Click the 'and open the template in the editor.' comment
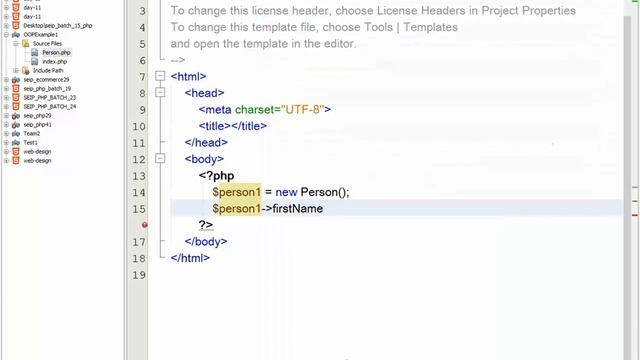Screen dimensions: 640x360 (x=263, y=44)
